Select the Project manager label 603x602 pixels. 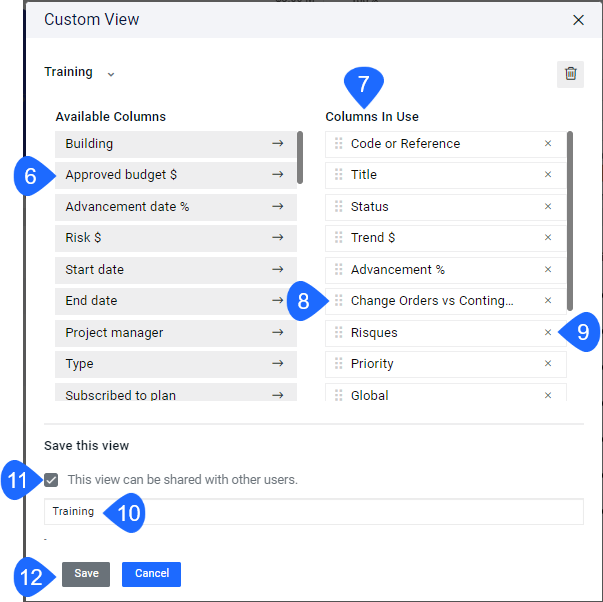click(x=114, y=333)
